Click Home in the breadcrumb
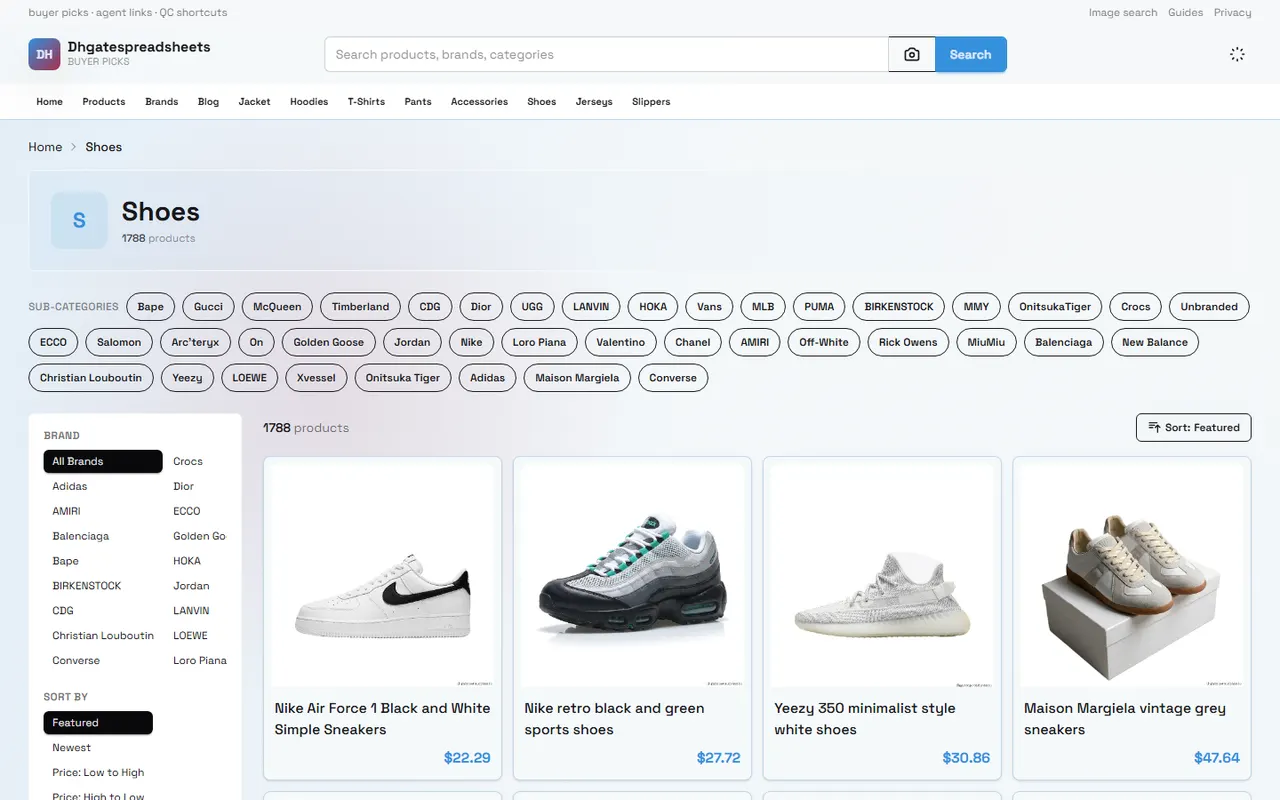This screenshot has height=800, width=1280. pos(45,147)
